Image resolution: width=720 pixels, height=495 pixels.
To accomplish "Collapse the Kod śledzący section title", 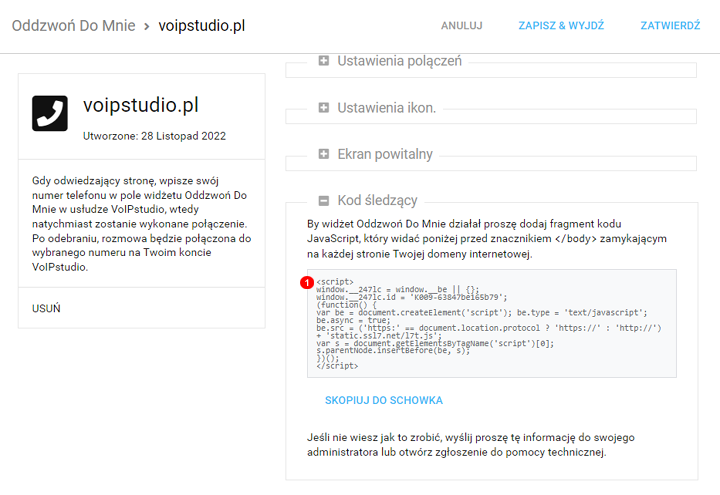I will pyautogui.click(x=377, y=200).
